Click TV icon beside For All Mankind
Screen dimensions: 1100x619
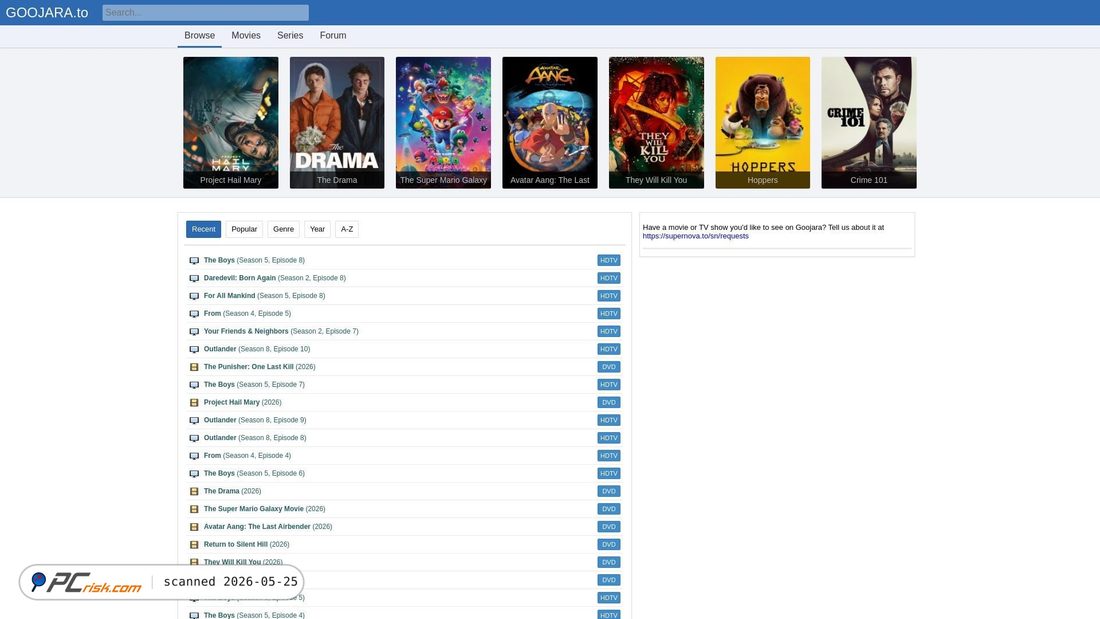tap(194, 296)
